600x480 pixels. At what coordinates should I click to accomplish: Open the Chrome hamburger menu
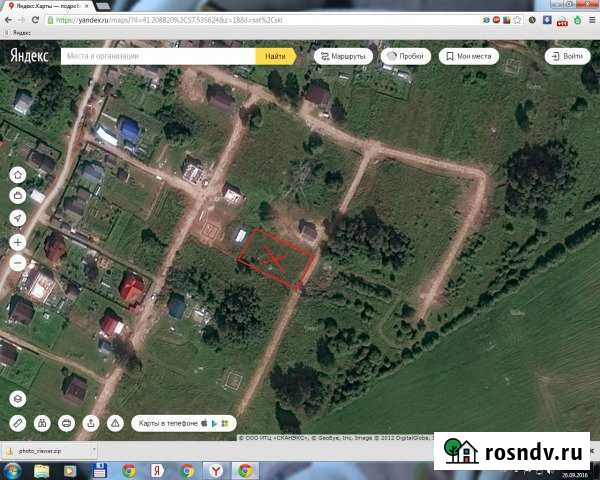(x=592, y=20)
